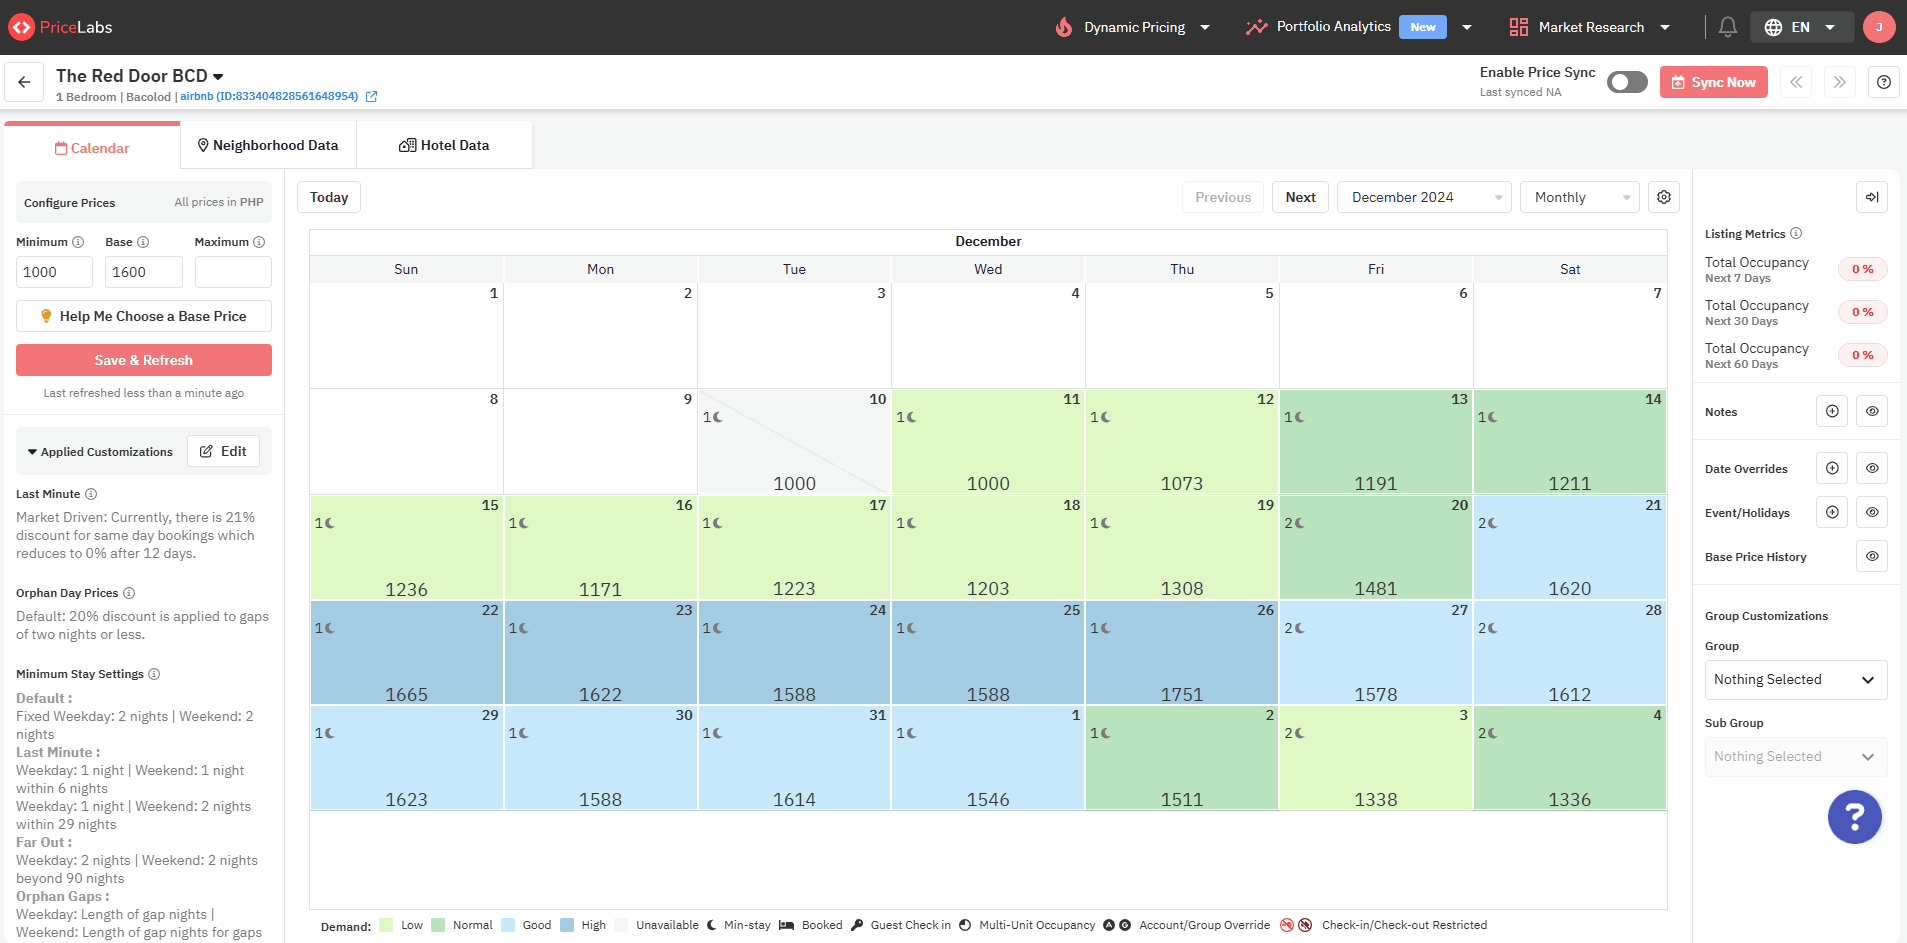
Task: Open the December 2024 month dropdown
Action: (1425, 197)
